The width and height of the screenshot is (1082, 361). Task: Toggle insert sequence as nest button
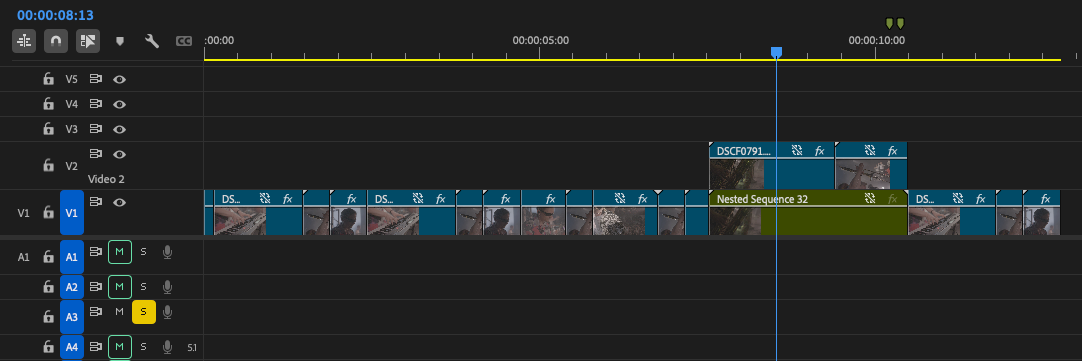click(x=24, y=41)
